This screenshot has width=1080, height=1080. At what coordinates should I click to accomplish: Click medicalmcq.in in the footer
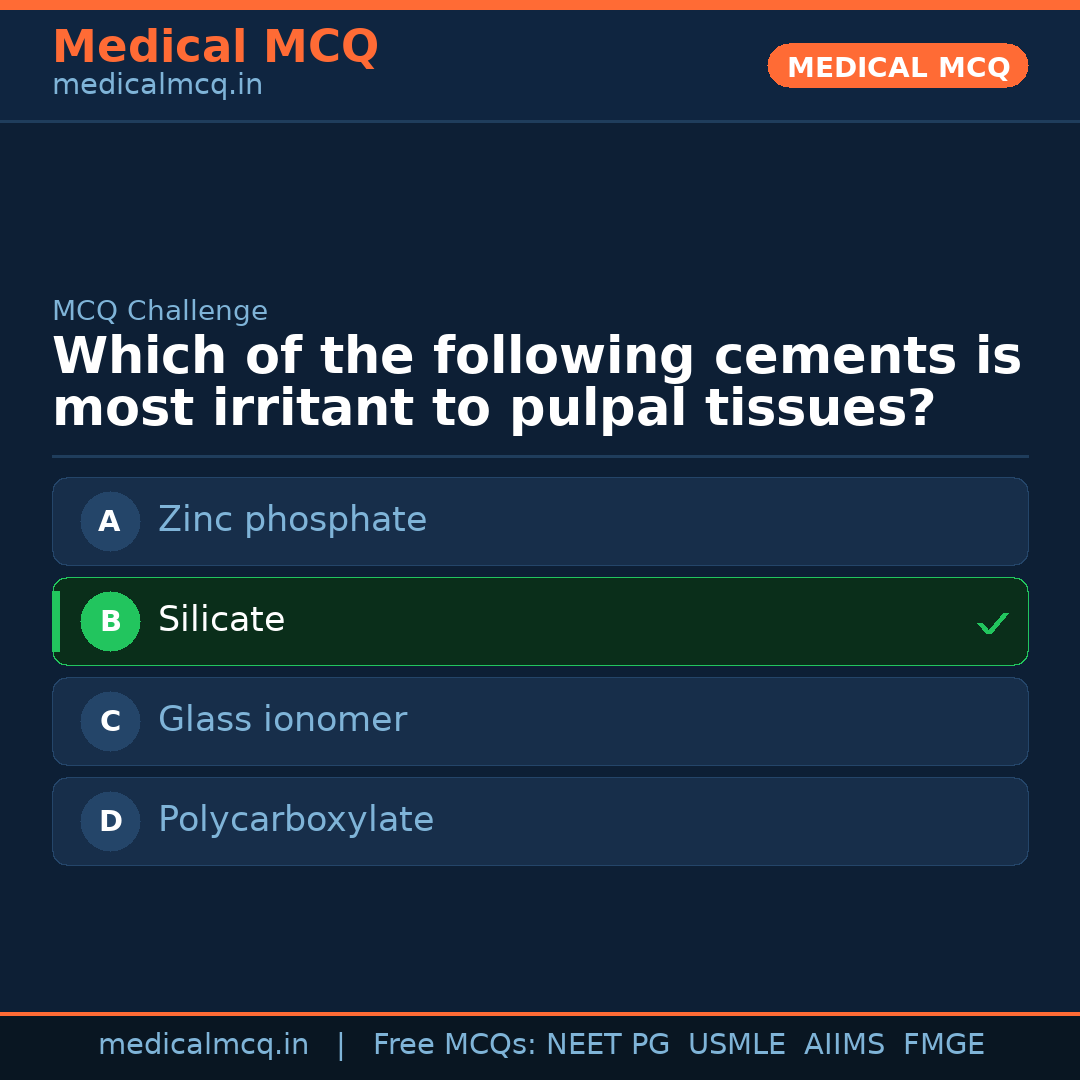[204, 1044]
